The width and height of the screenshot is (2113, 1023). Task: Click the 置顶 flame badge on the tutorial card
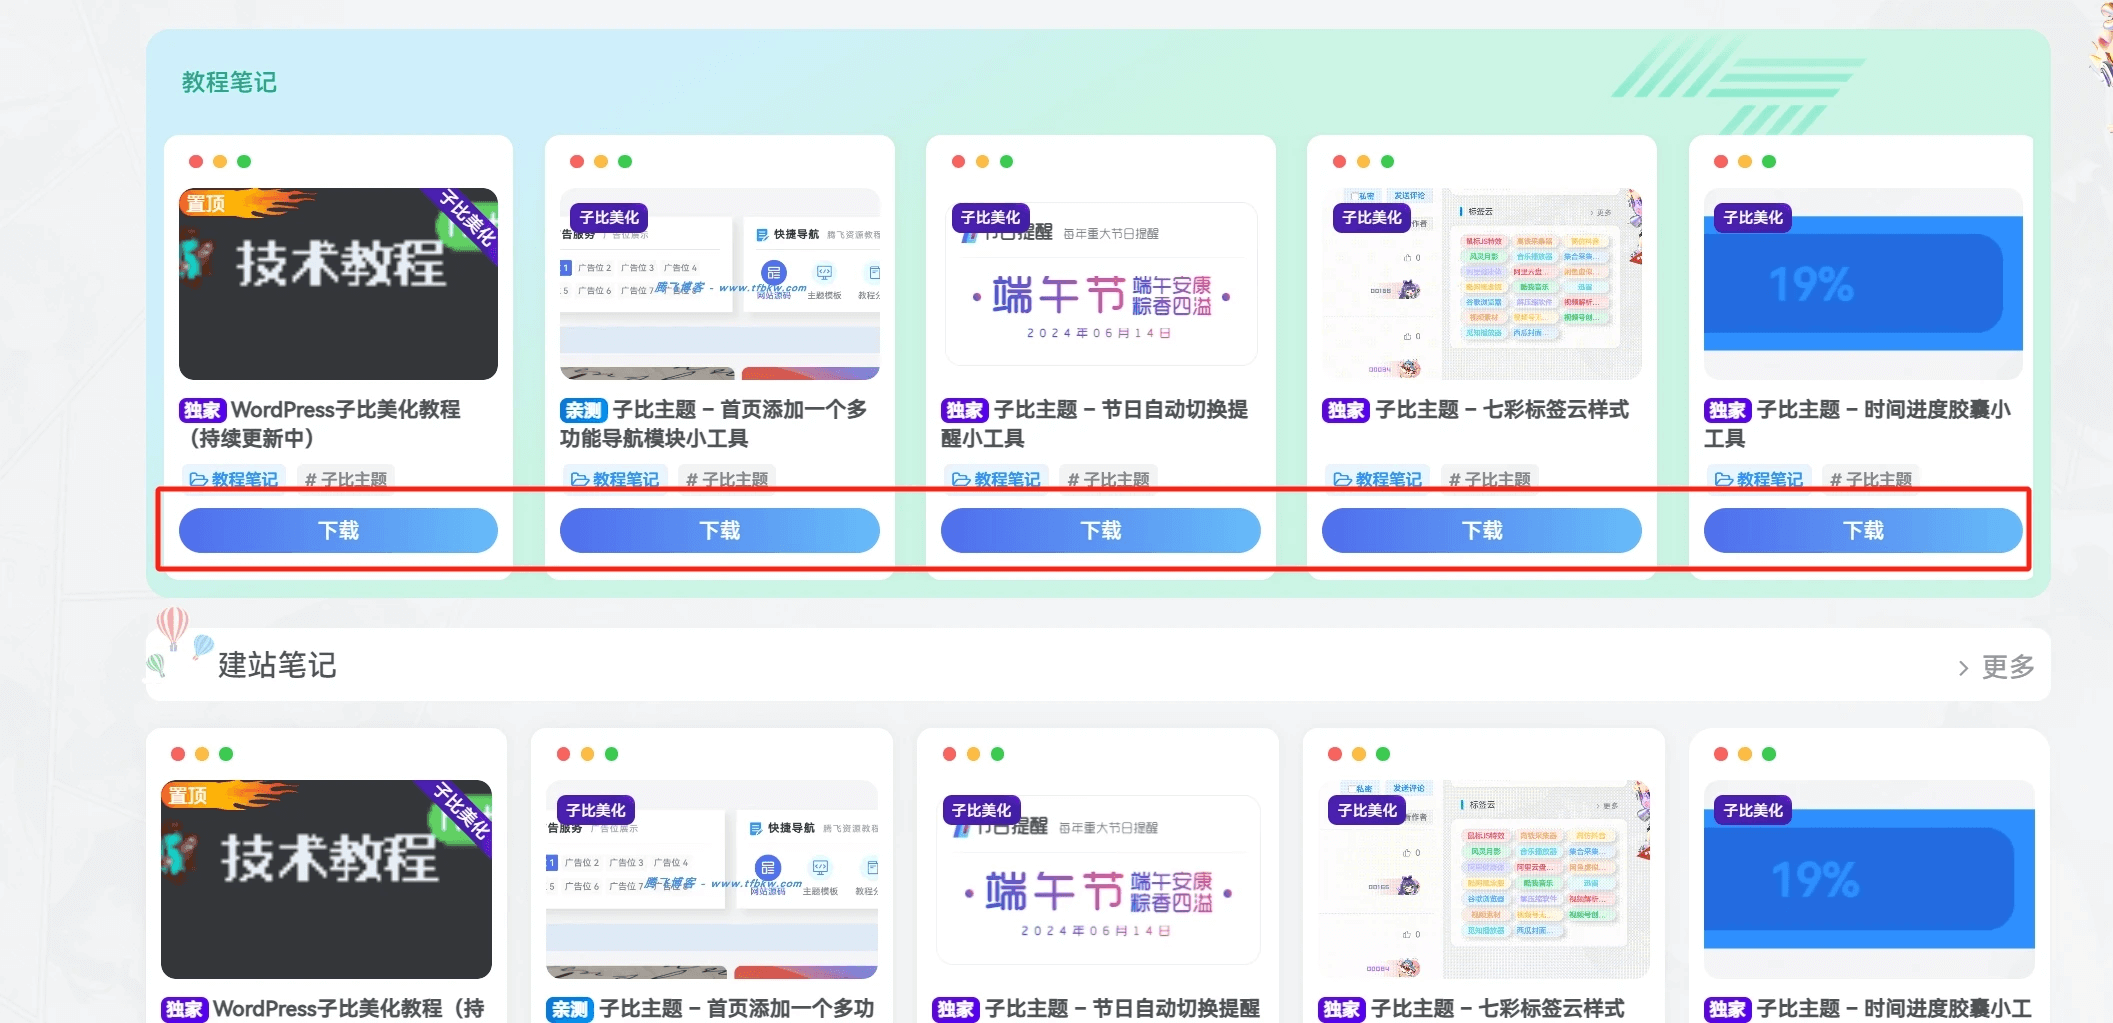point(207,203)
